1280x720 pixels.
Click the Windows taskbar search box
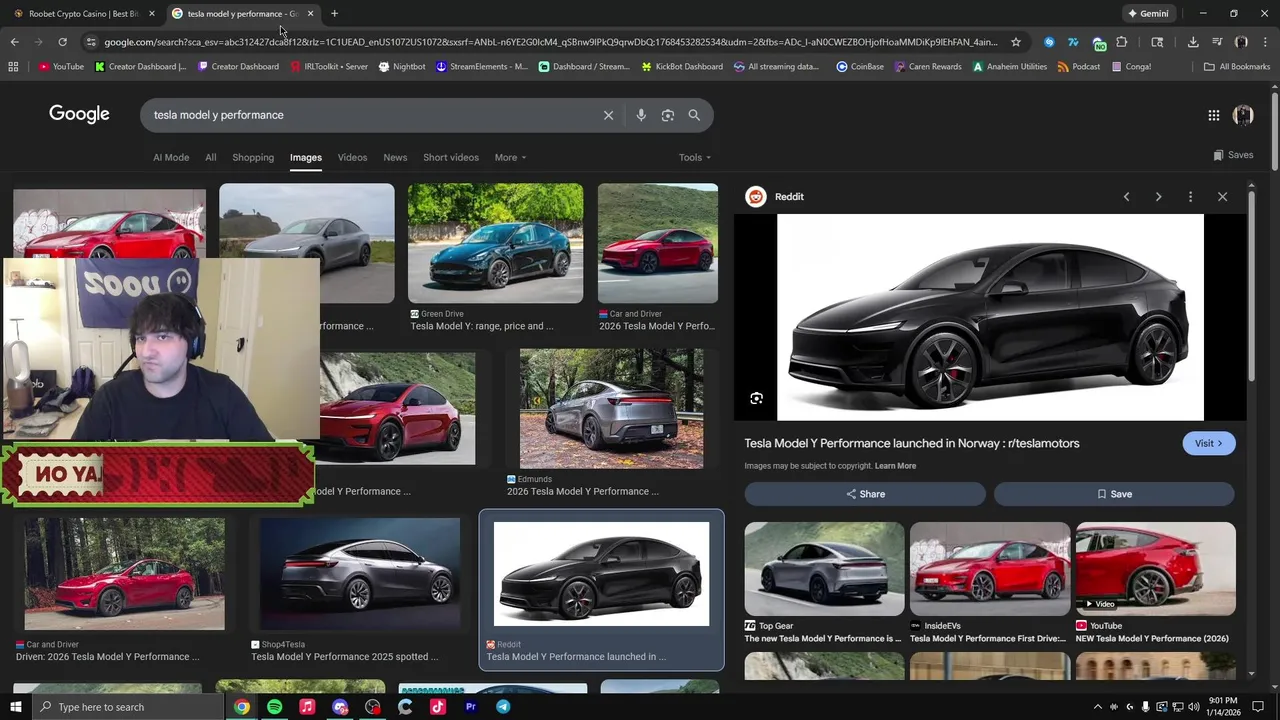127,707
